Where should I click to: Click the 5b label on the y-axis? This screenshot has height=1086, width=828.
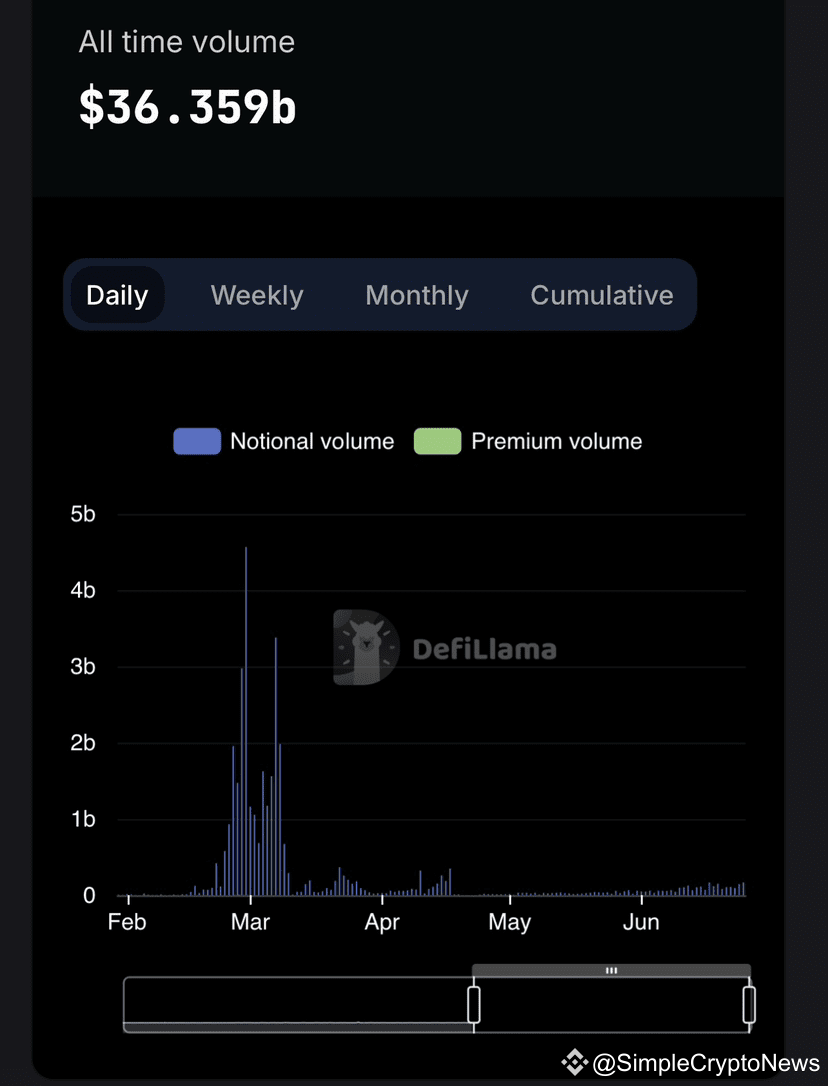(x=83, y=514)
